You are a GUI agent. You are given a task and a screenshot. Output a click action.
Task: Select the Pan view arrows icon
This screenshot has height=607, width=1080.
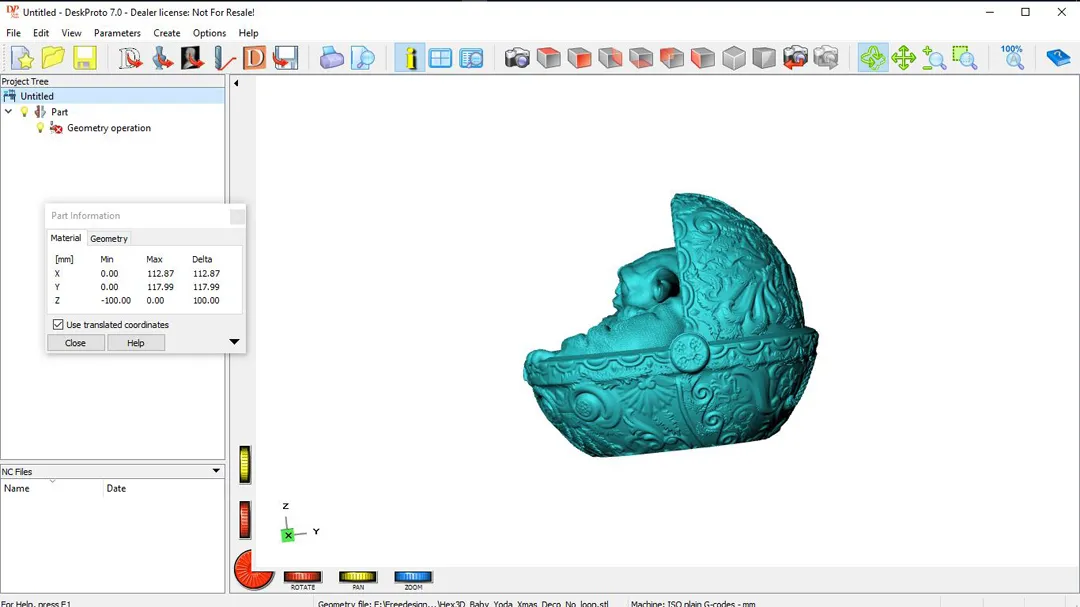903,58
